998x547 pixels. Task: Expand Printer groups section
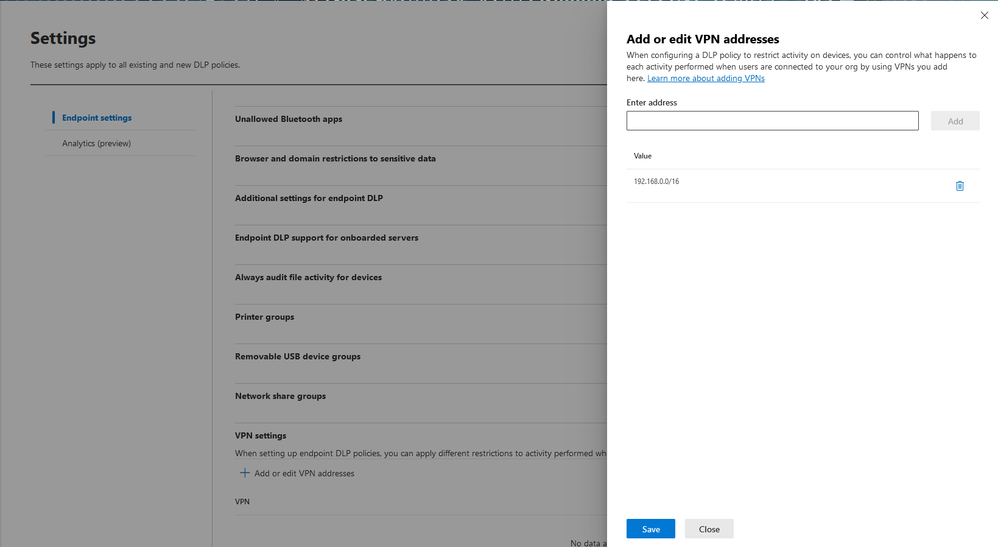pyautogui.click(x=264, y=317)
